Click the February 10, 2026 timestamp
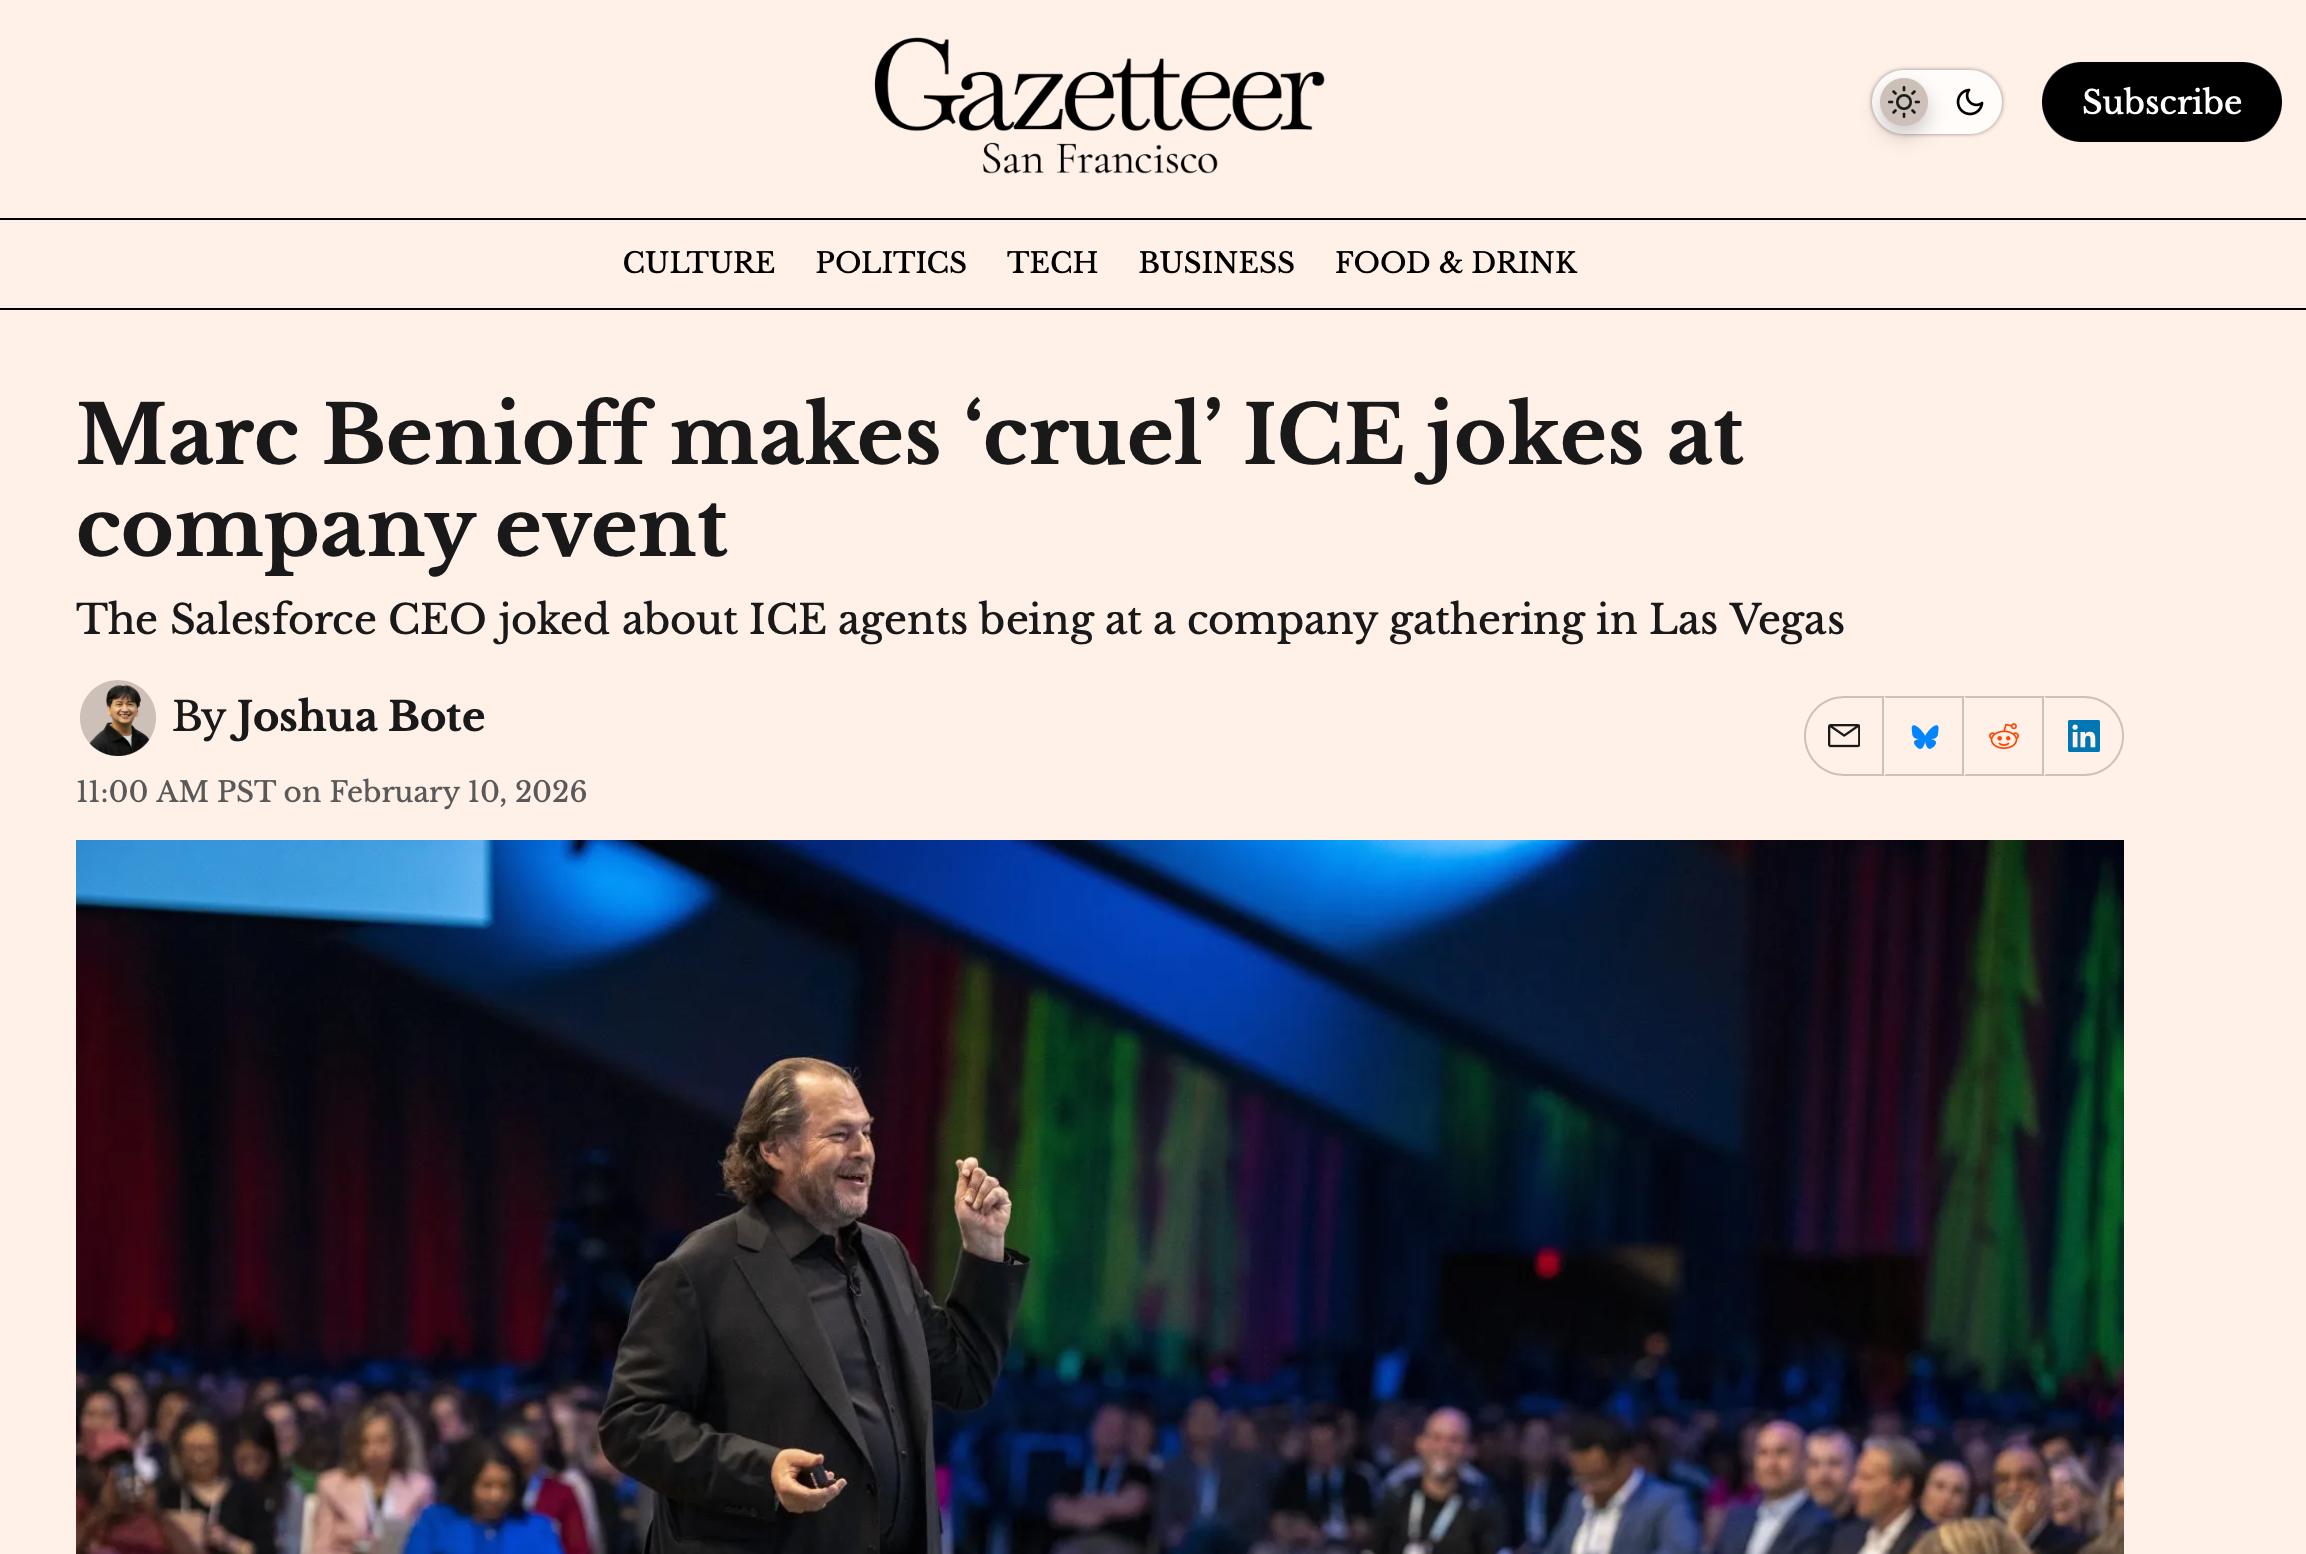Viewport: 2306px width, 1554px height. pos(331,792)
